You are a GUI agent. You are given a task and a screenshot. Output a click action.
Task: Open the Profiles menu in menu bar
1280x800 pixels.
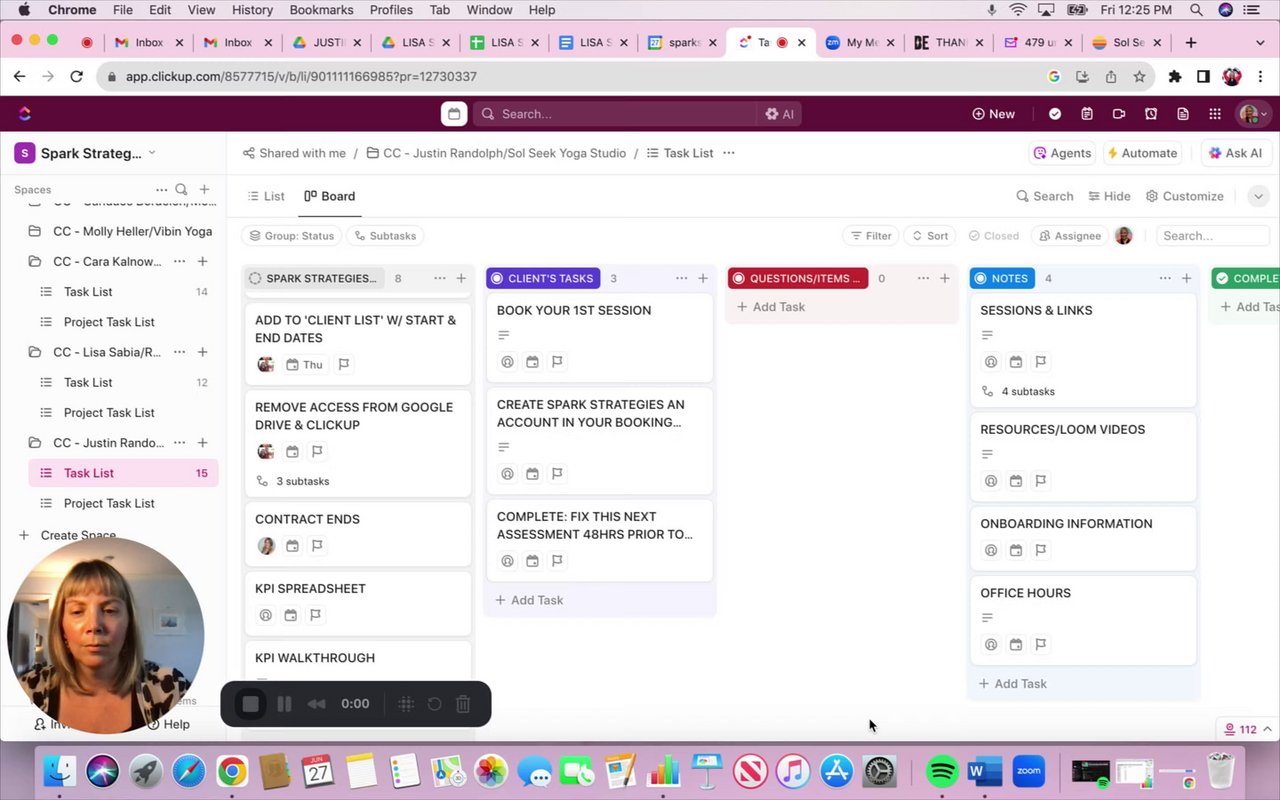(391, 10)
